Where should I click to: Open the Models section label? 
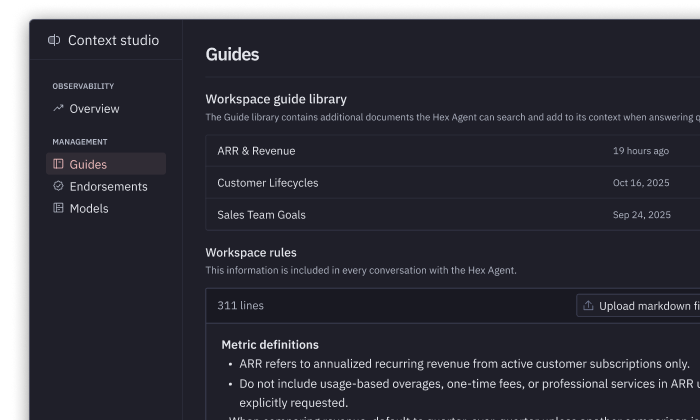89,208
